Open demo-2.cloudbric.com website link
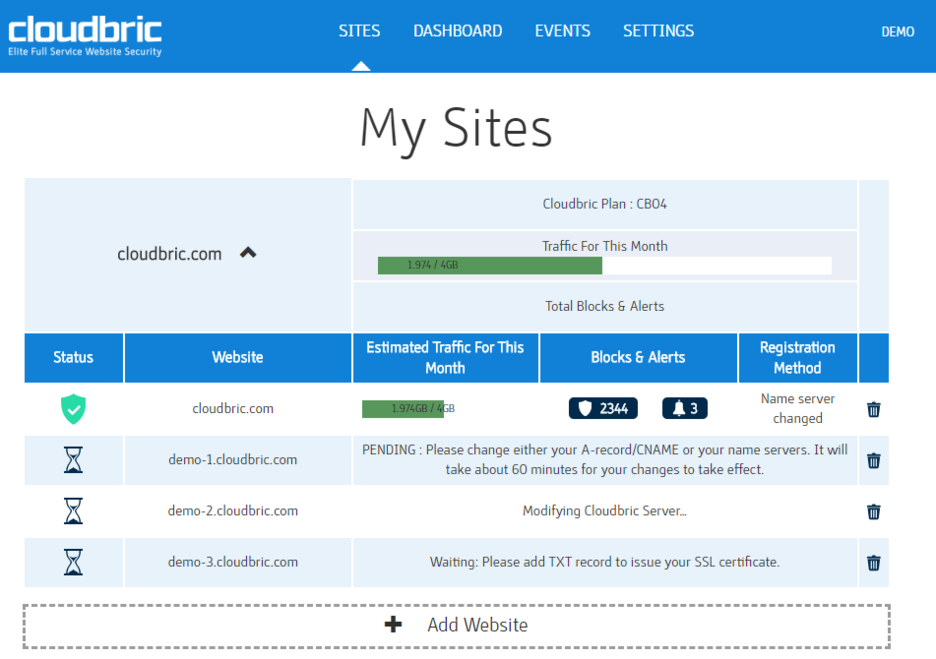 [233, 511]
